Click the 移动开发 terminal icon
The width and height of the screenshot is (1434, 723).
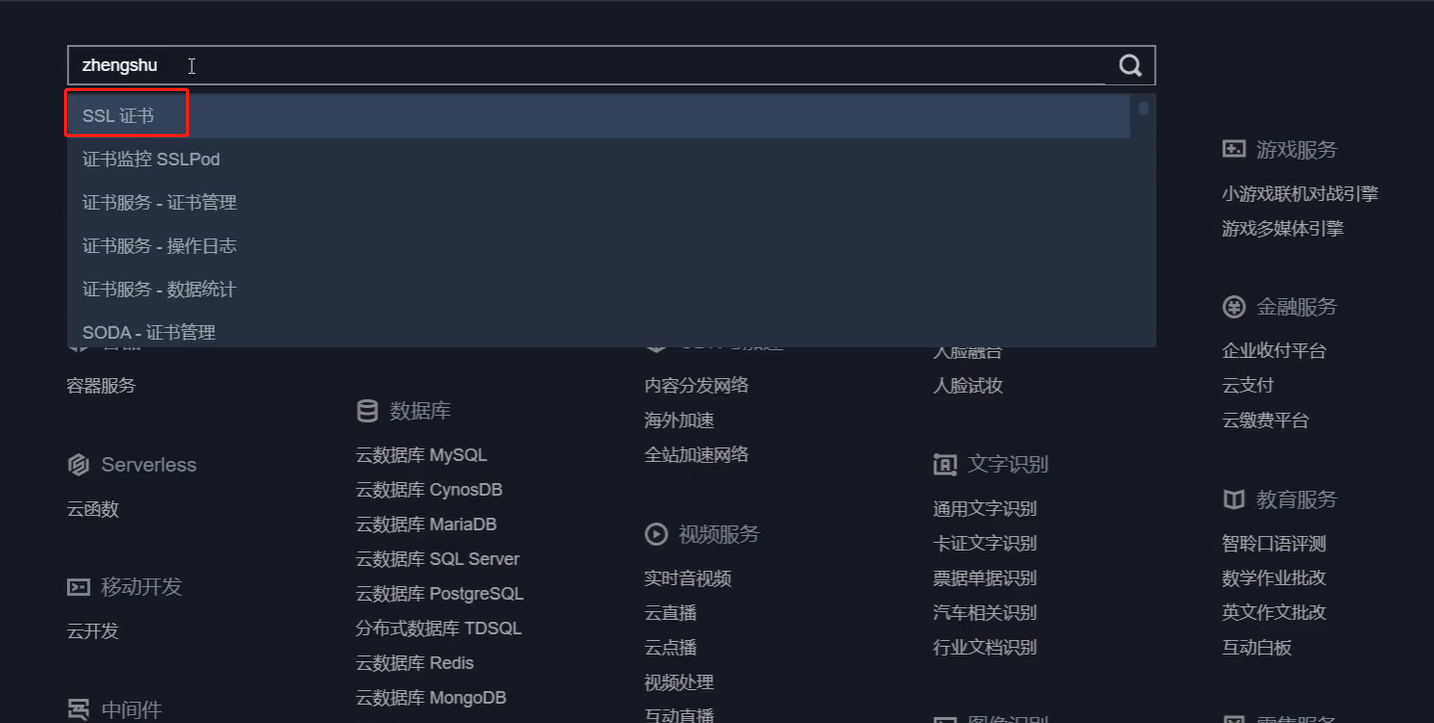click(x=78, y=587)
